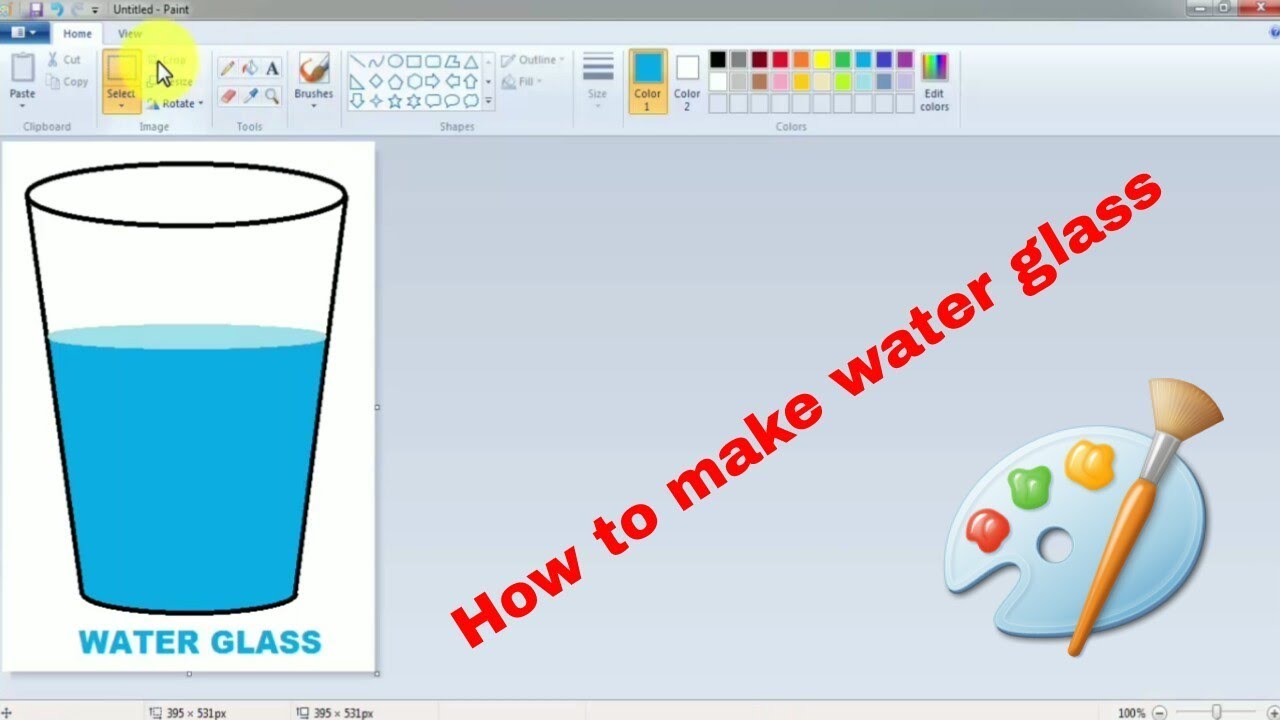Image resolution: width=1280 pixels, height=720 pixels.
Task: Choose the straight Line shape
Action: click(x=357, y=62)
